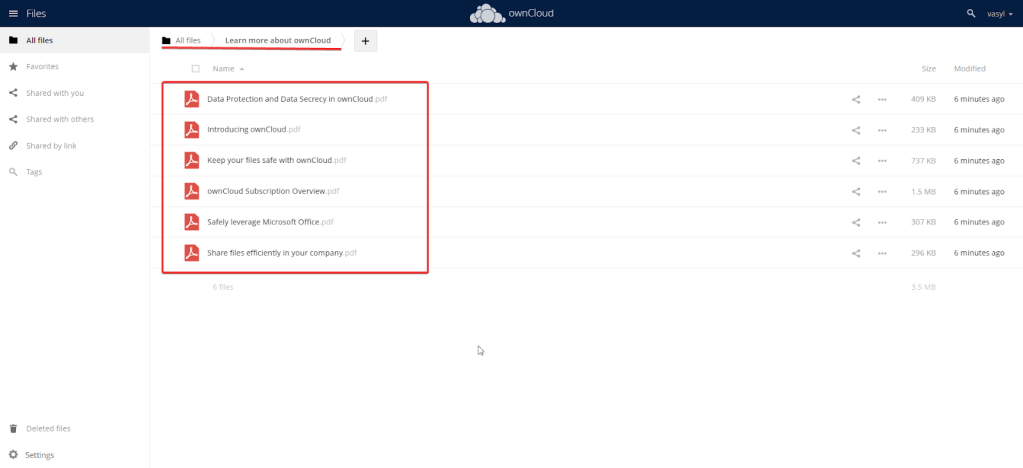Go to Shared with others section
This screenshot has height=468, width=1023.
pos(60,119)
